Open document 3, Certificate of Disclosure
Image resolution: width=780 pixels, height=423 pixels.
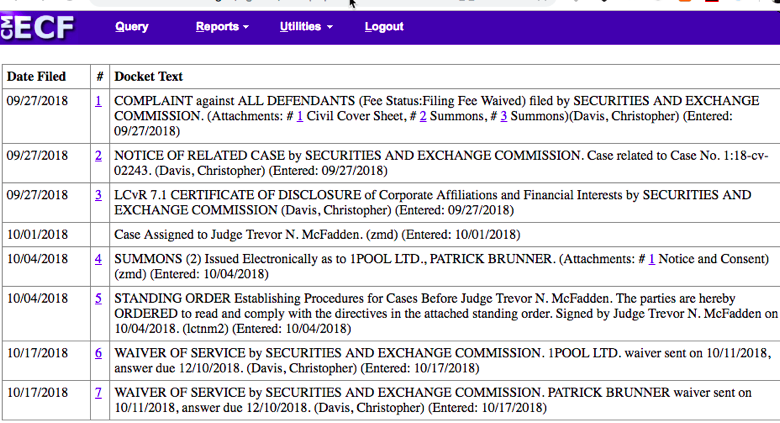[98, 195]
